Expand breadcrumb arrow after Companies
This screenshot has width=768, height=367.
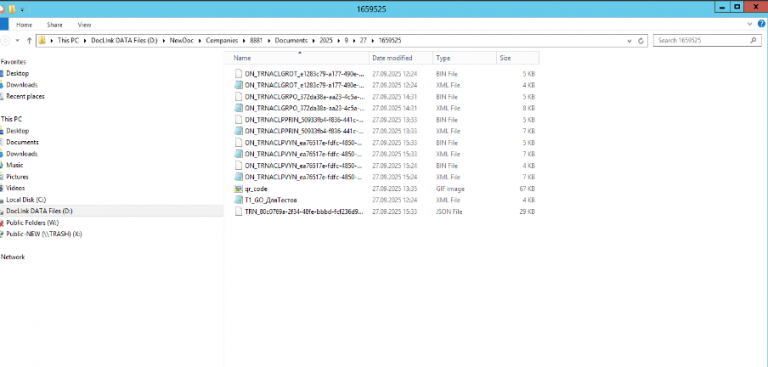(244, 41)
